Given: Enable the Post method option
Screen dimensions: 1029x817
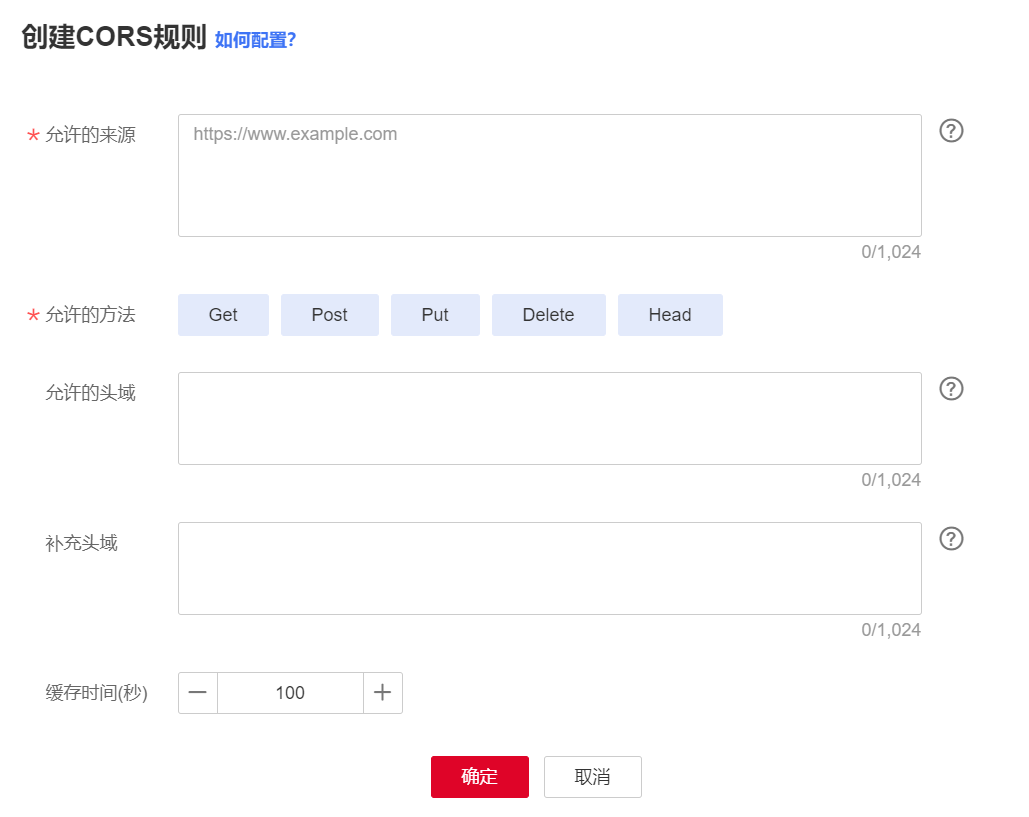Looking at the screenshot, I should tap(329, 315).
